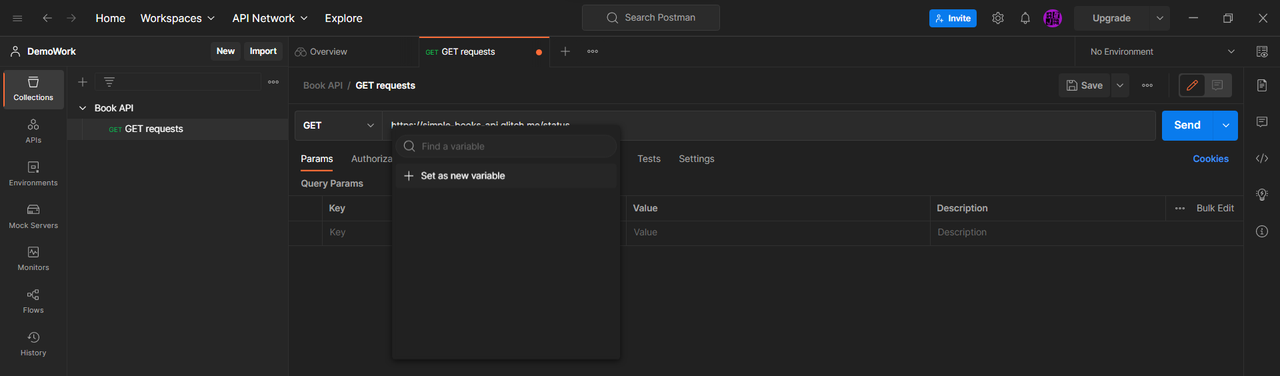Viewport: 1280px width, 376px height.
Task: Click the Import button
Action: pos(263,51)
